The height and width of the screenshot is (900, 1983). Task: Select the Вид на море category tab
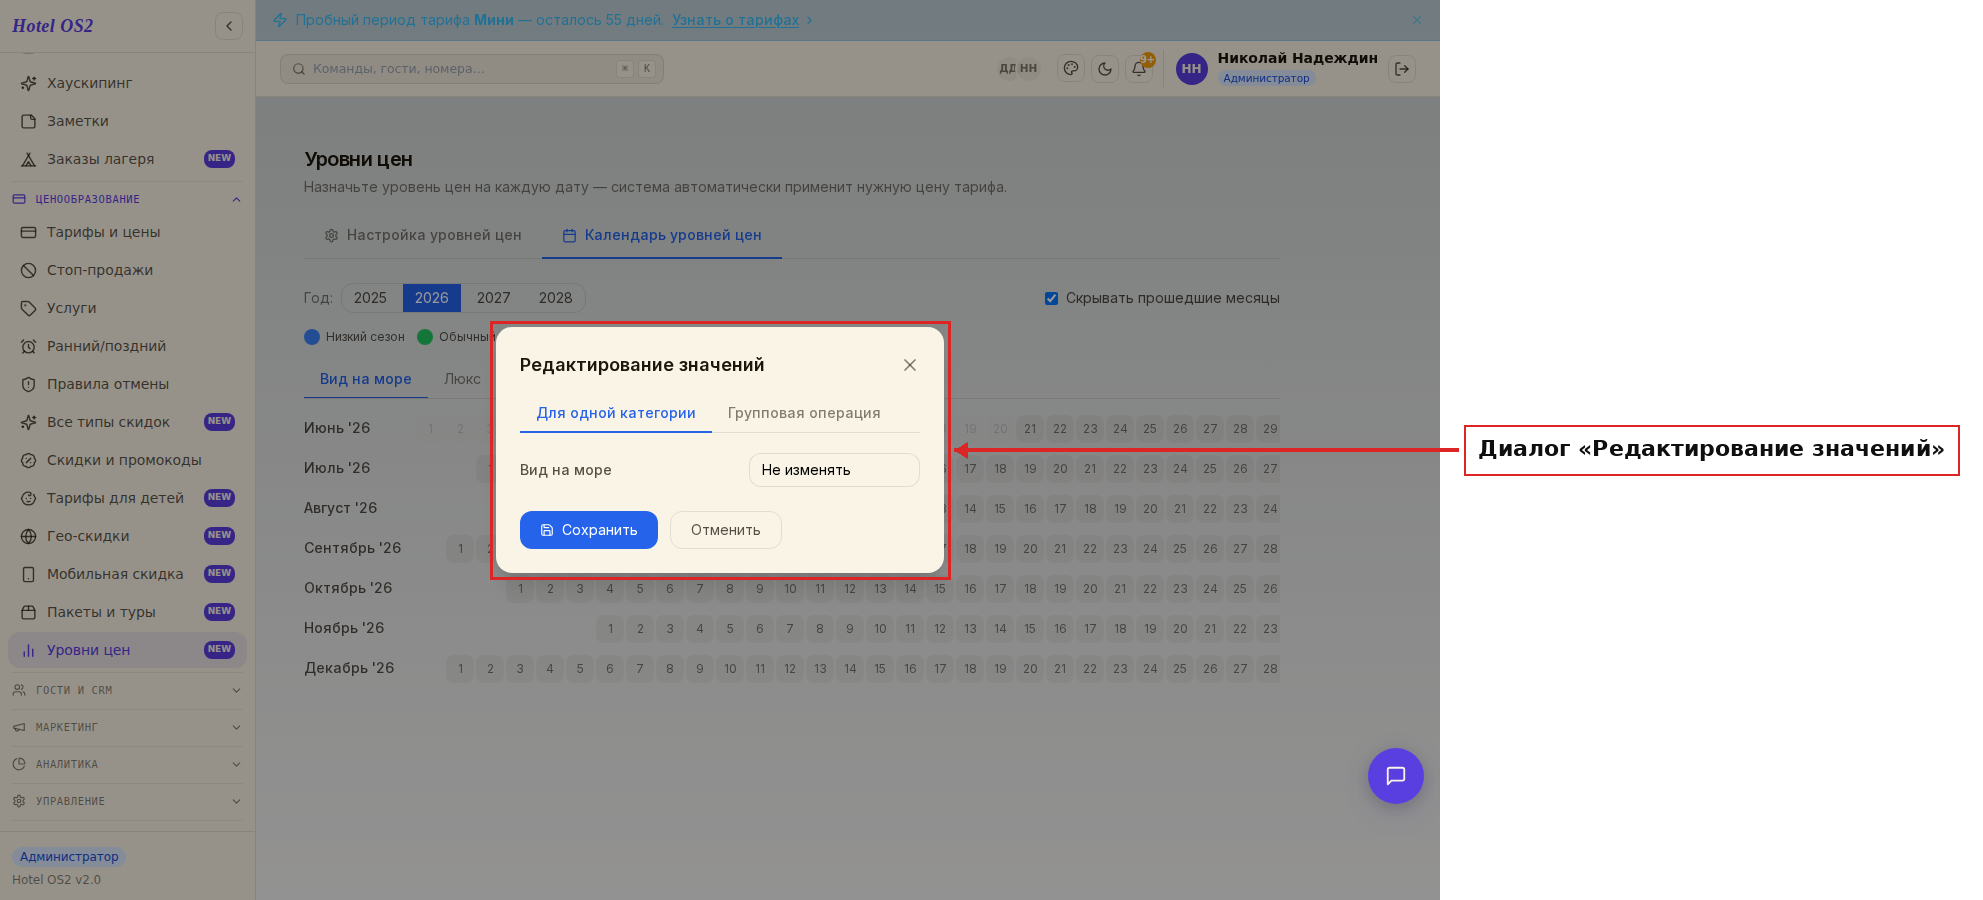click(366, 379)
